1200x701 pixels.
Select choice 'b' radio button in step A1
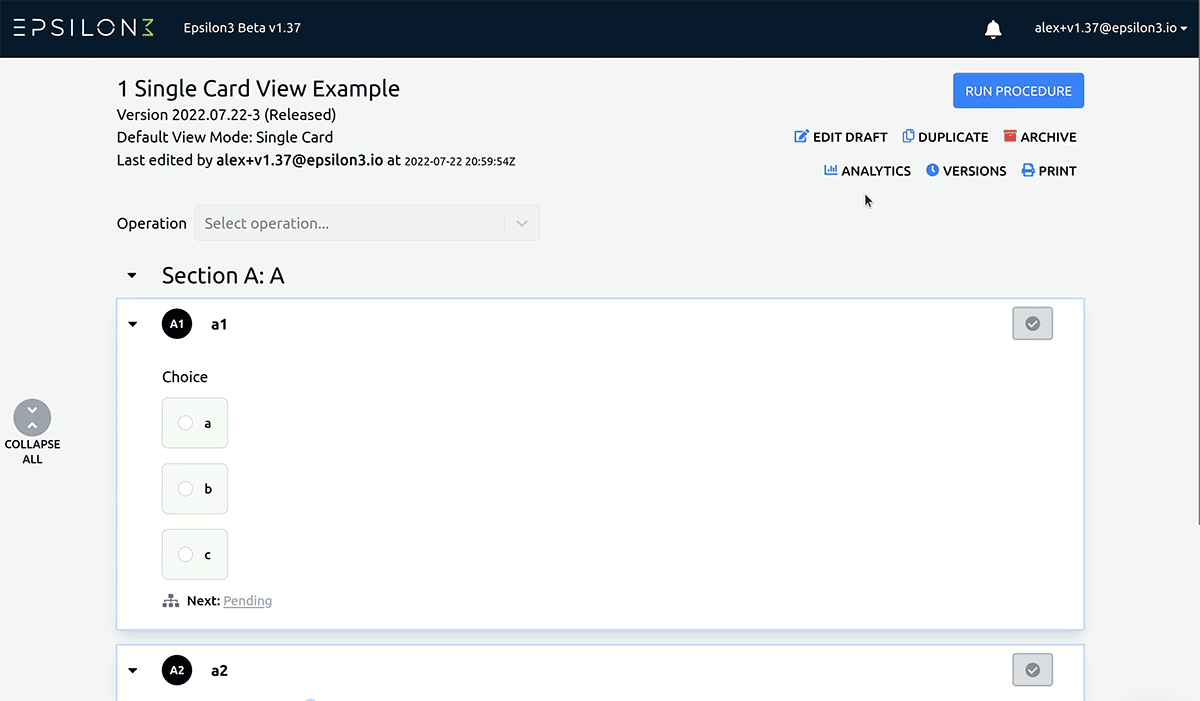click(185, 489)
